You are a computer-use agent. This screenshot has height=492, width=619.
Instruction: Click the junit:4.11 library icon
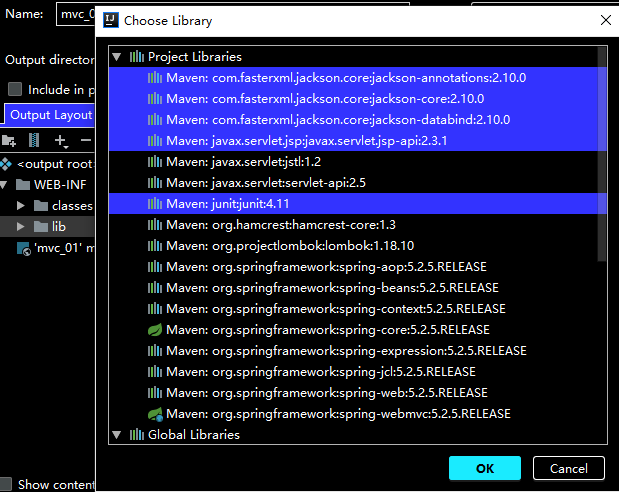point(155,204)
